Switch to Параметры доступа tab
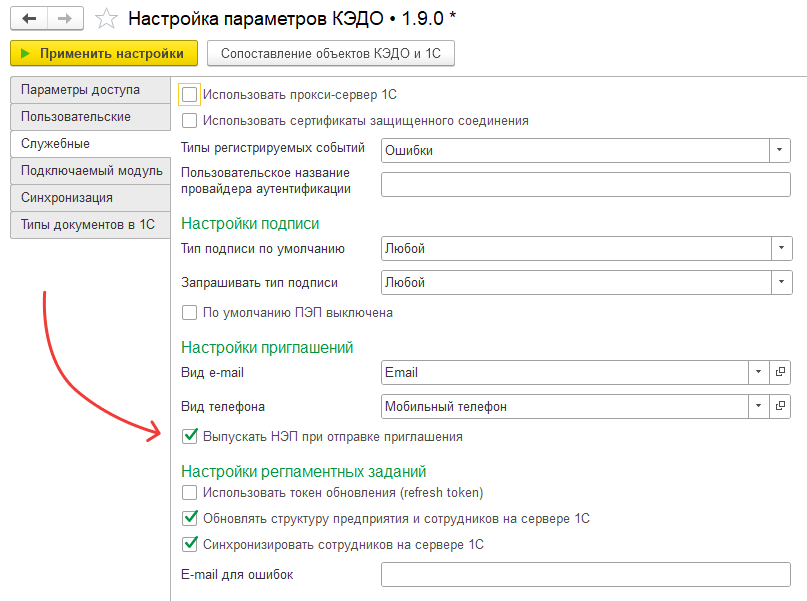 point(91,90)
